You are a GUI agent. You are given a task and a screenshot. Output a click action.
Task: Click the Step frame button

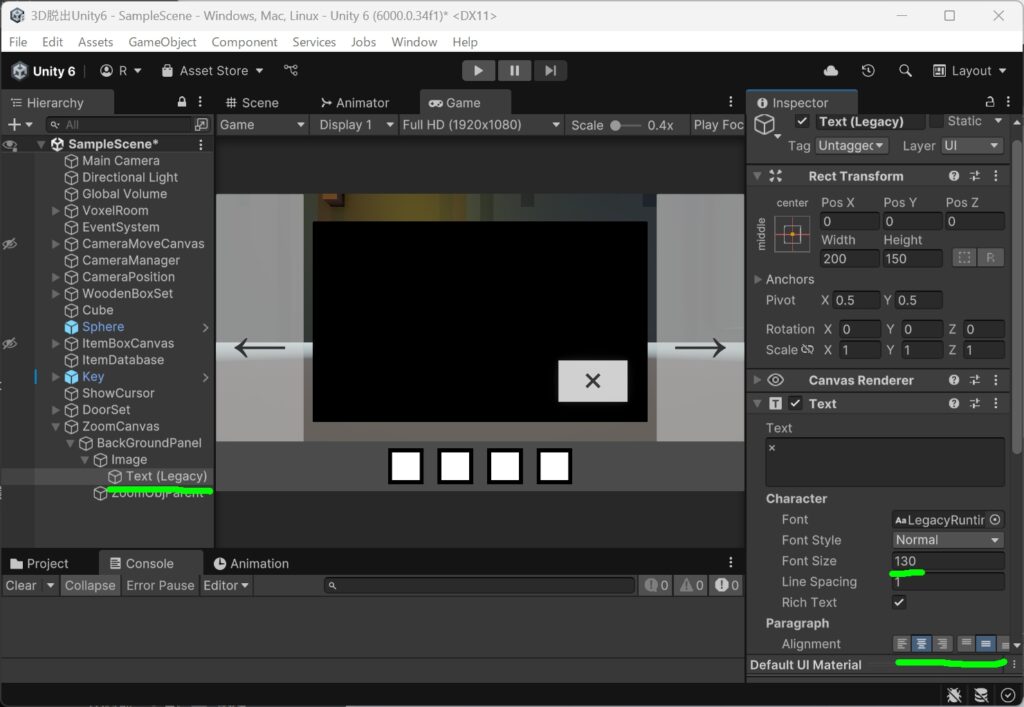pos(551,71)
